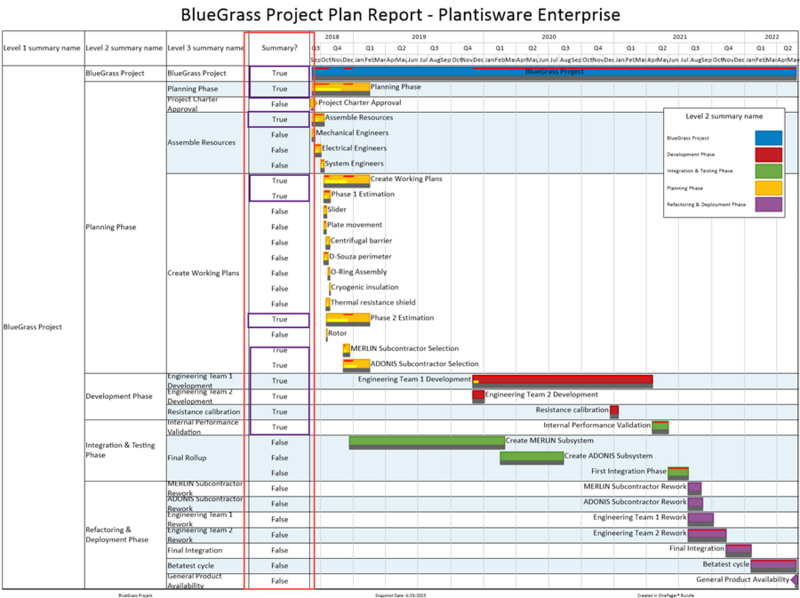Image resolution: width=800 pixels, height=598 pixels.
Task: Click the BlueGrass Project blue summary bar
Action: 554,72
